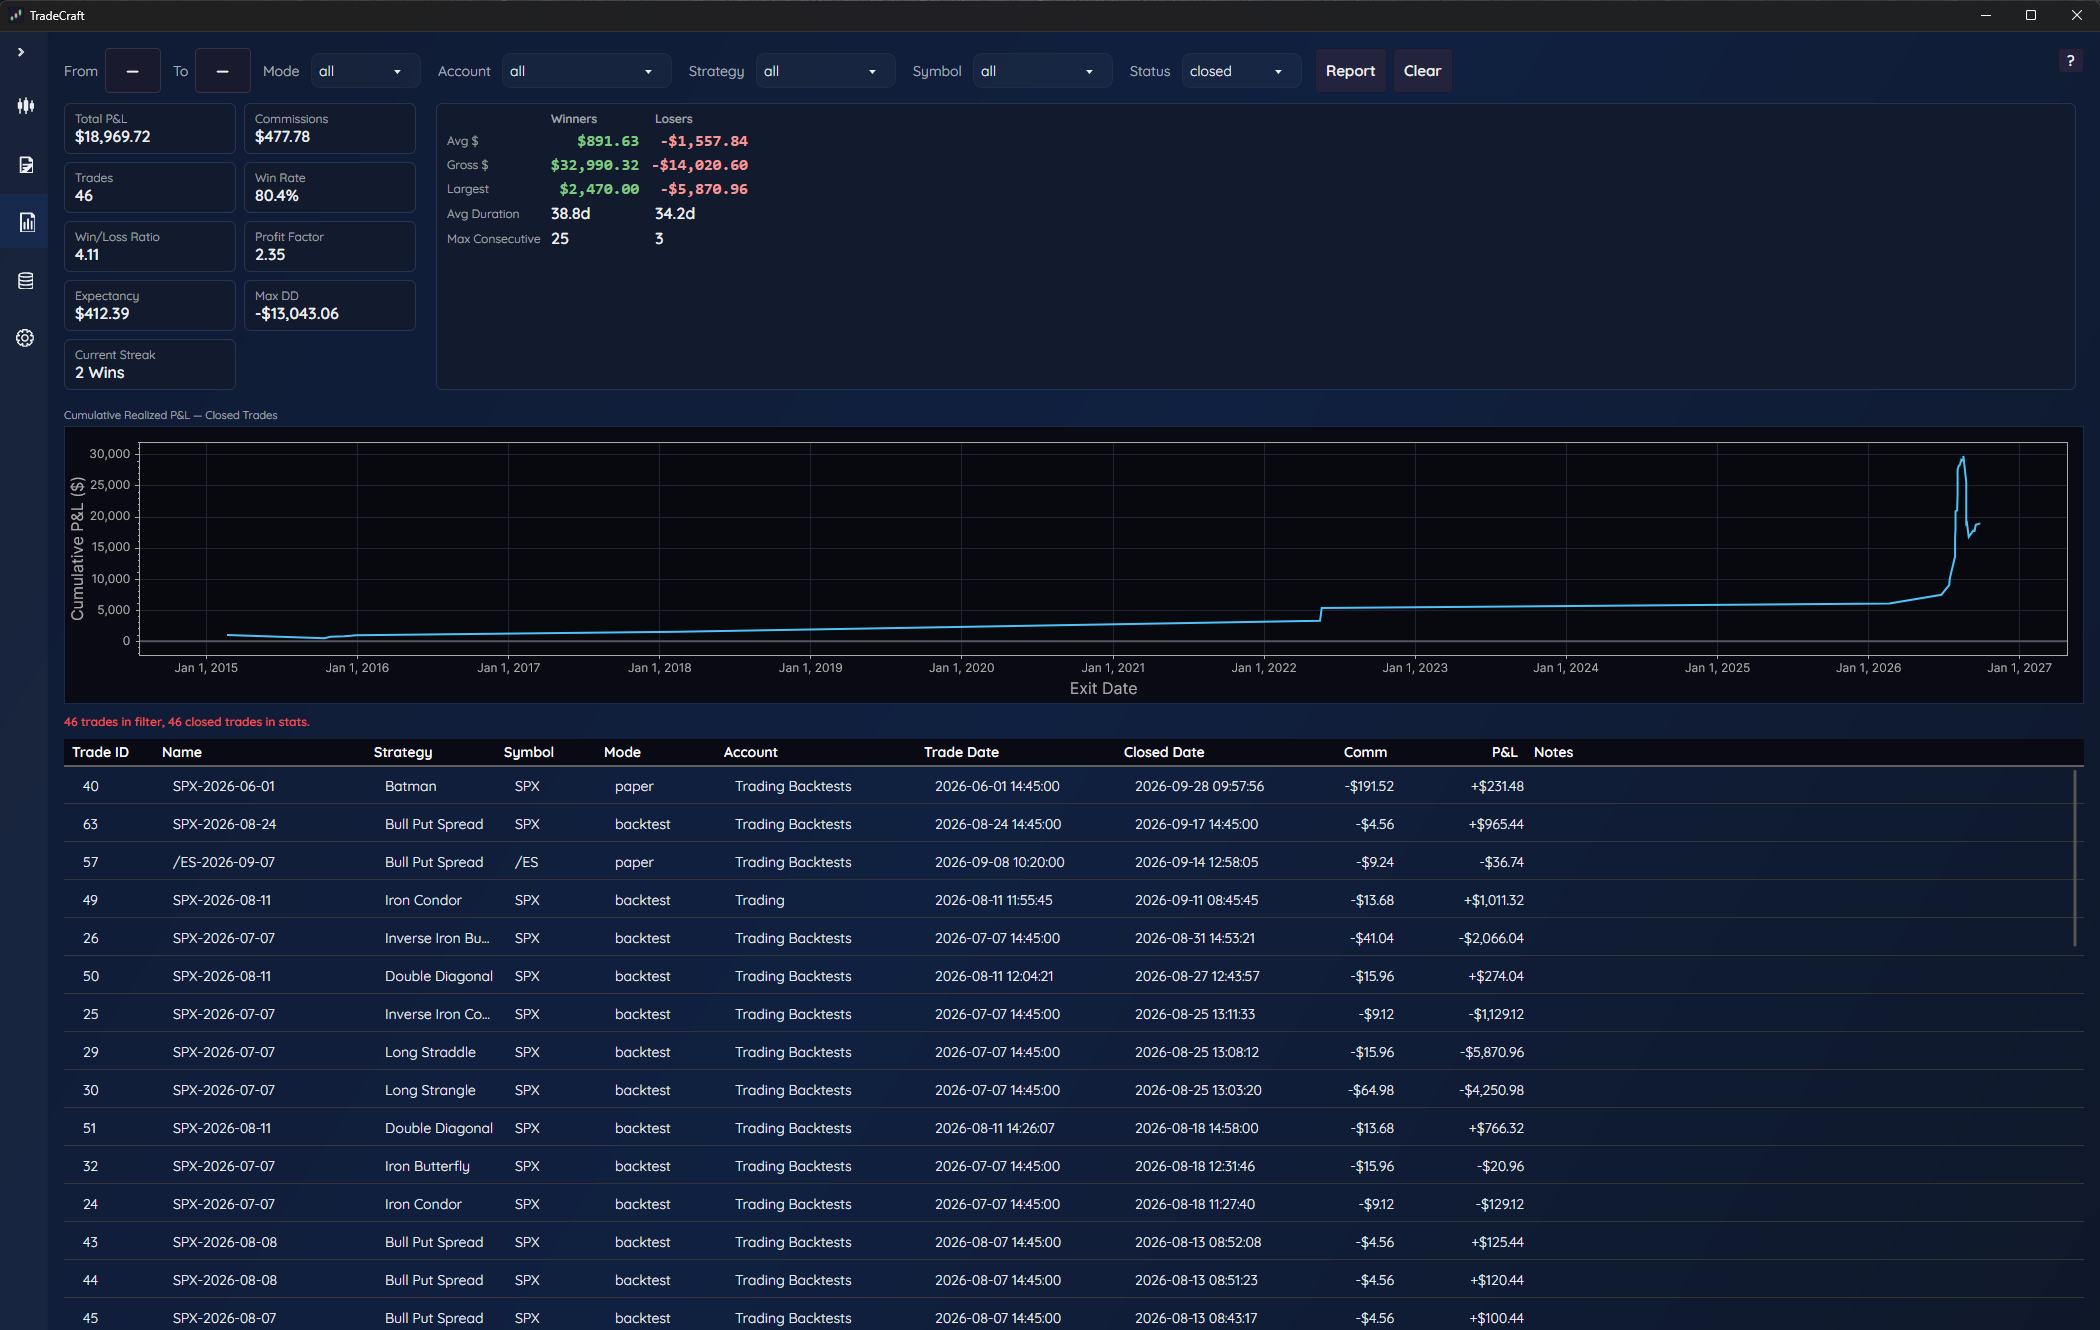Click Long Strangle strategy cell

430,1090
